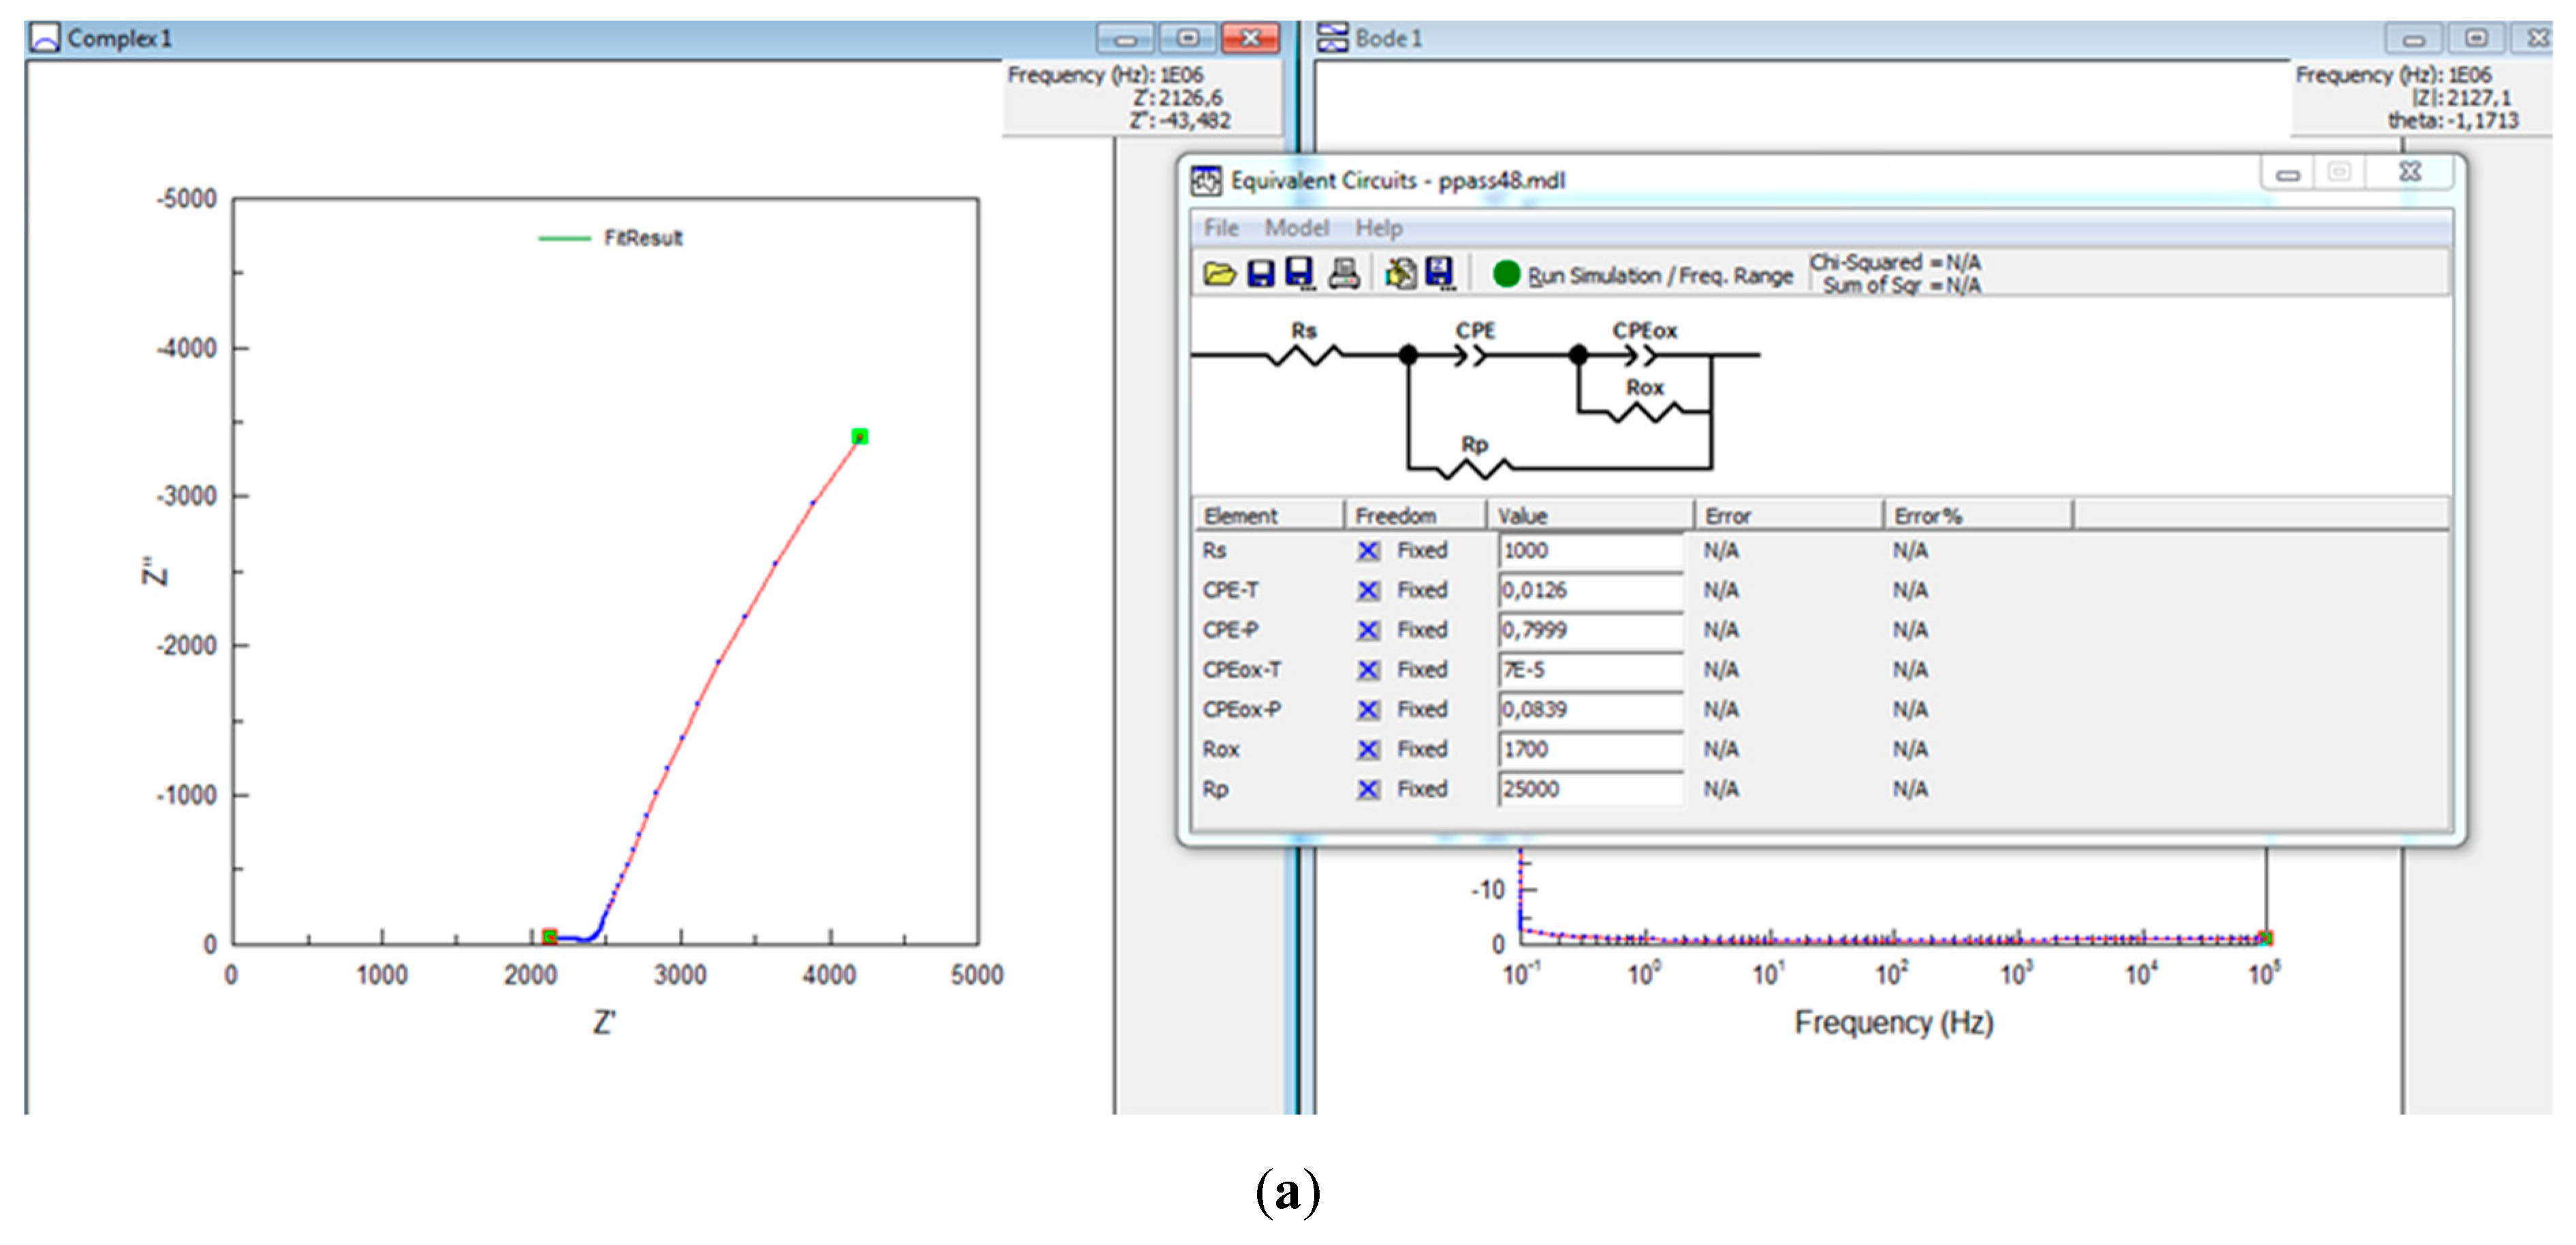The width and height of the screenshot is (2576, 1245).
Task: Open the Model menu
Action: 1296,228
